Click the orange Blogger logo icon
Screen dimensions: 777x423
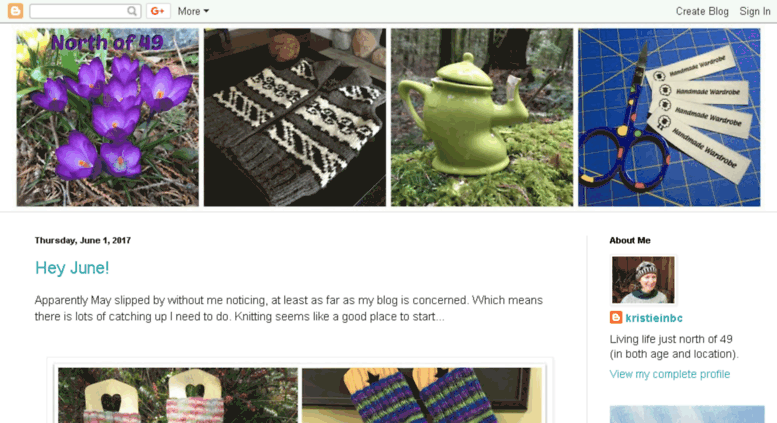(x=15, y=10)
